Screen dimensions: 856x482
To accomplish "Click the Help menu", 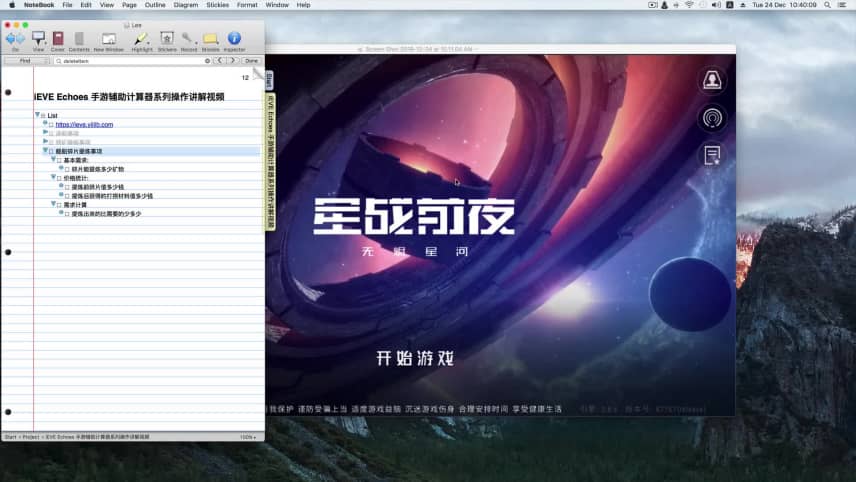I will coord(304,5).
